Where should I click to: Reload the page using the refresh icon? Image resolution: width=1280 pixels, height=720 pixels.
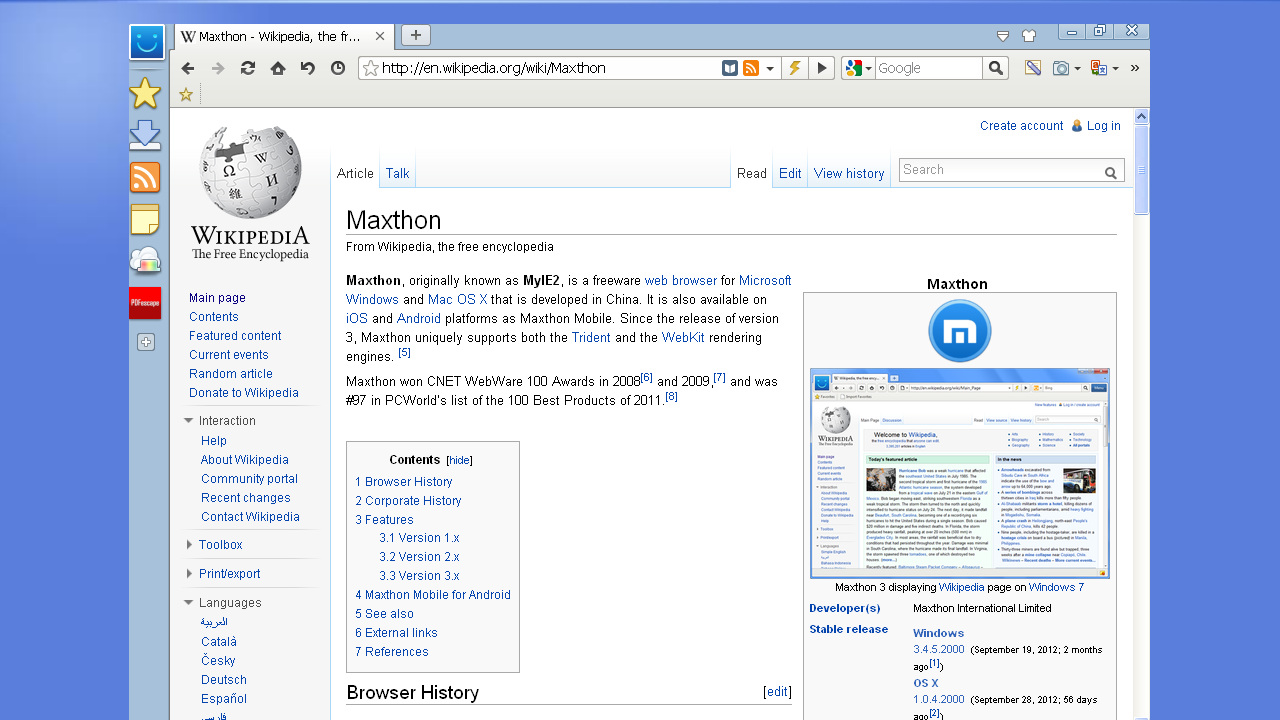pos(247,68)
